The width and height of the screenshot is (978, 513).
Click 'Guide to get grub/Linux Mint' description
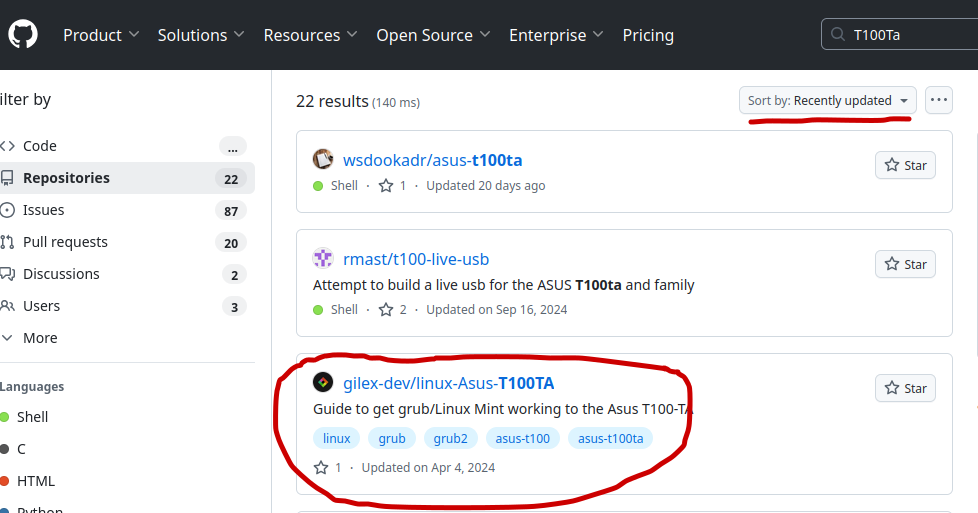[x=503, y=409]
